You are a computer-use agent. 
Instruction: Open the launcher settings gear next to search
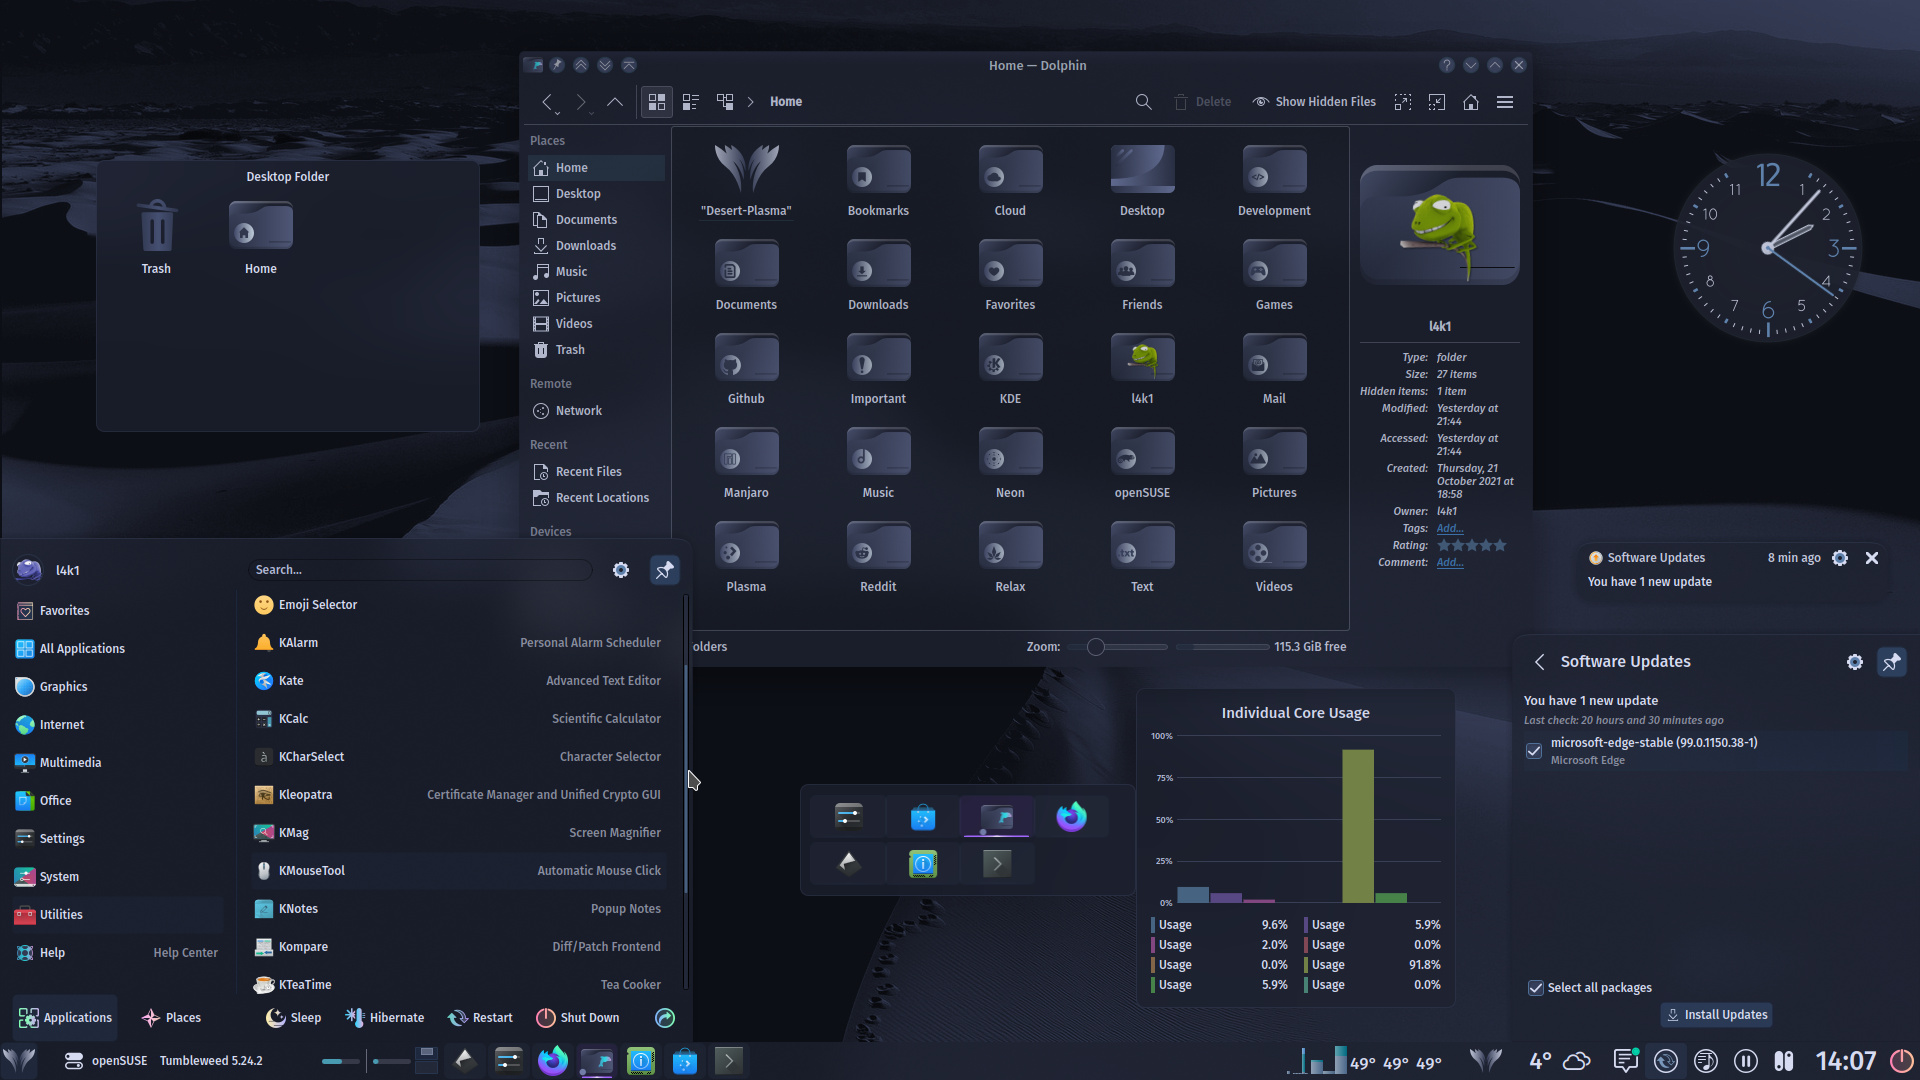621,570
